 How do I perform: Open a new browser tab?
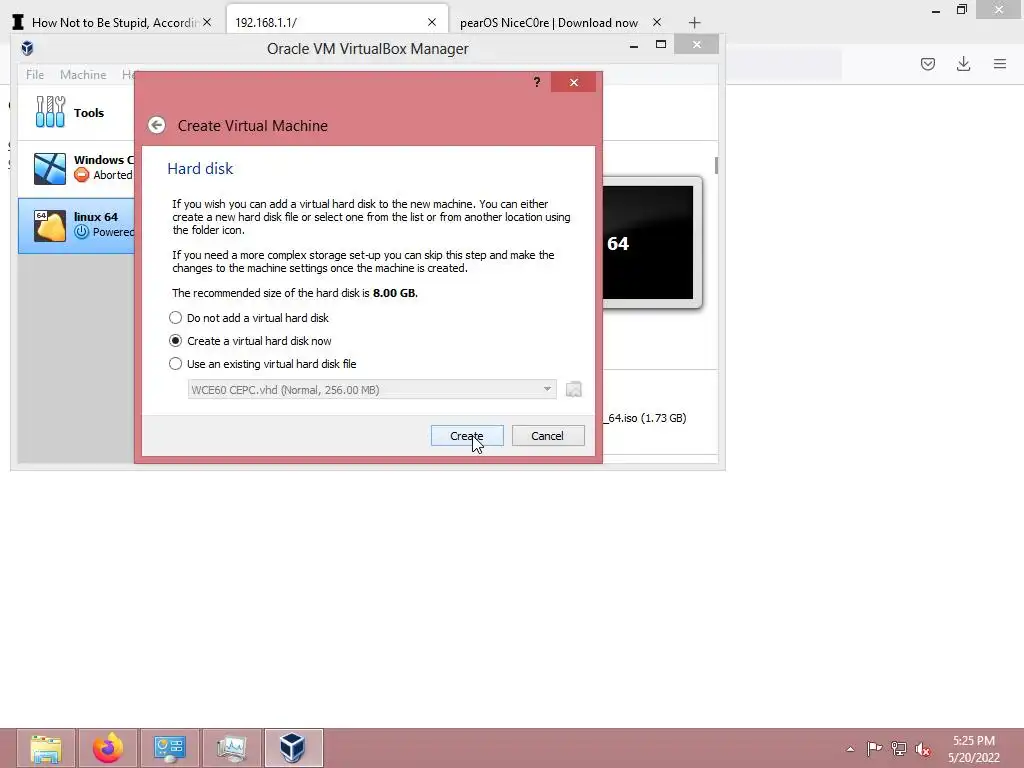[694, 23]
